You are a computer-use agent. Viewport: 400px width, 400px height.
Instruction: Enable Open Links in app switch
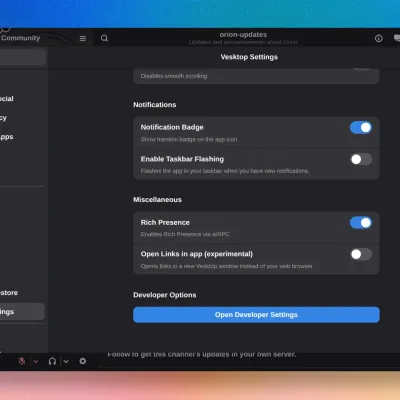click(361, 254)
